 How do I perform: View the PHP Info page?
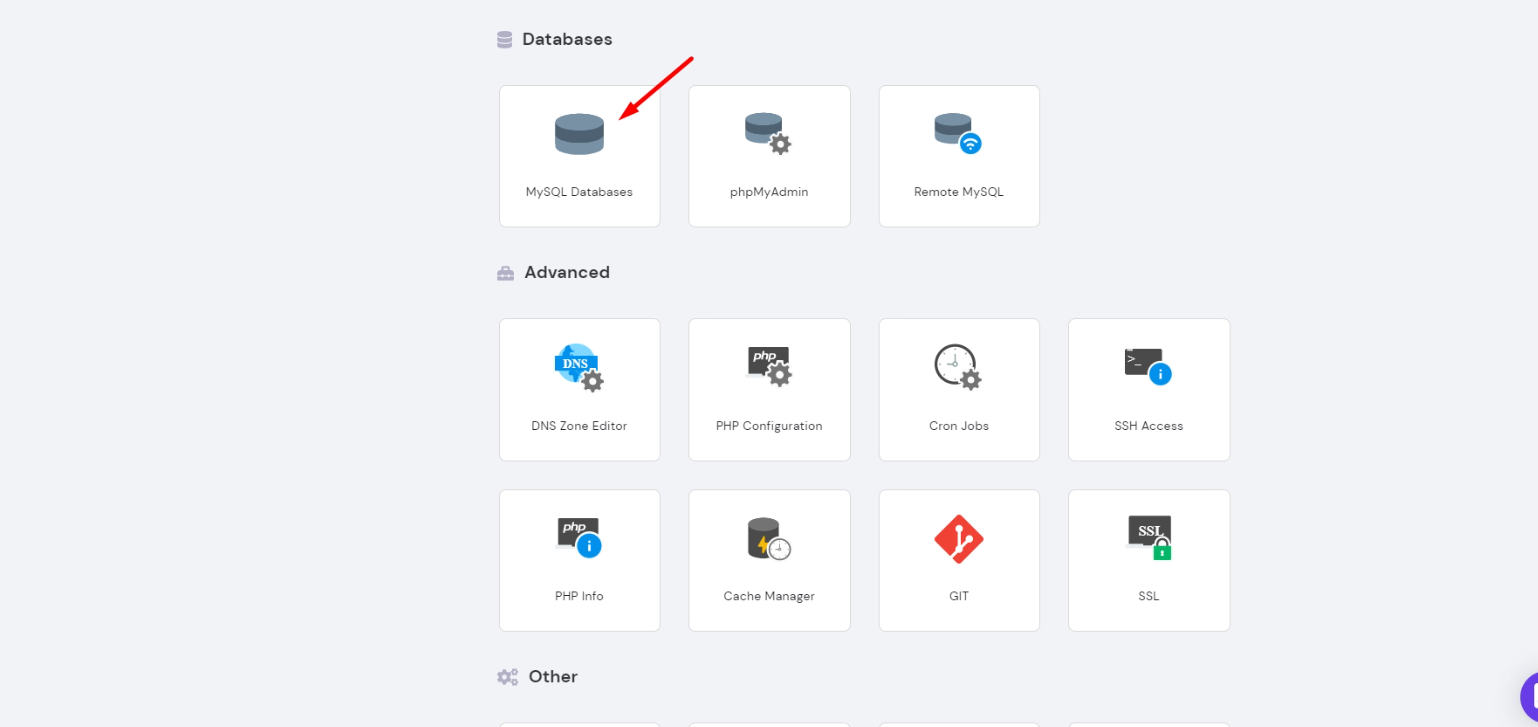click(x=580, y=560)
